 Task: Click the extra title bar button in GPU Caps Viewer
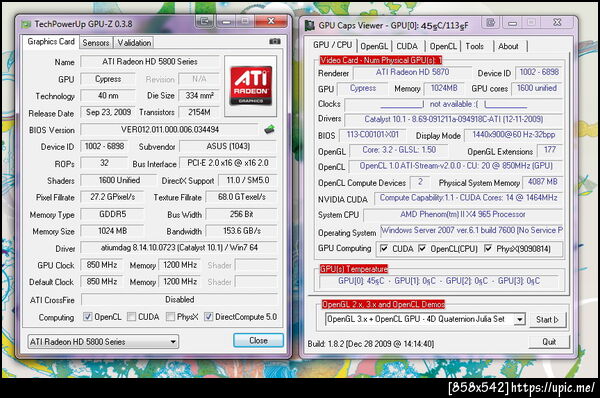pos(490,23)
